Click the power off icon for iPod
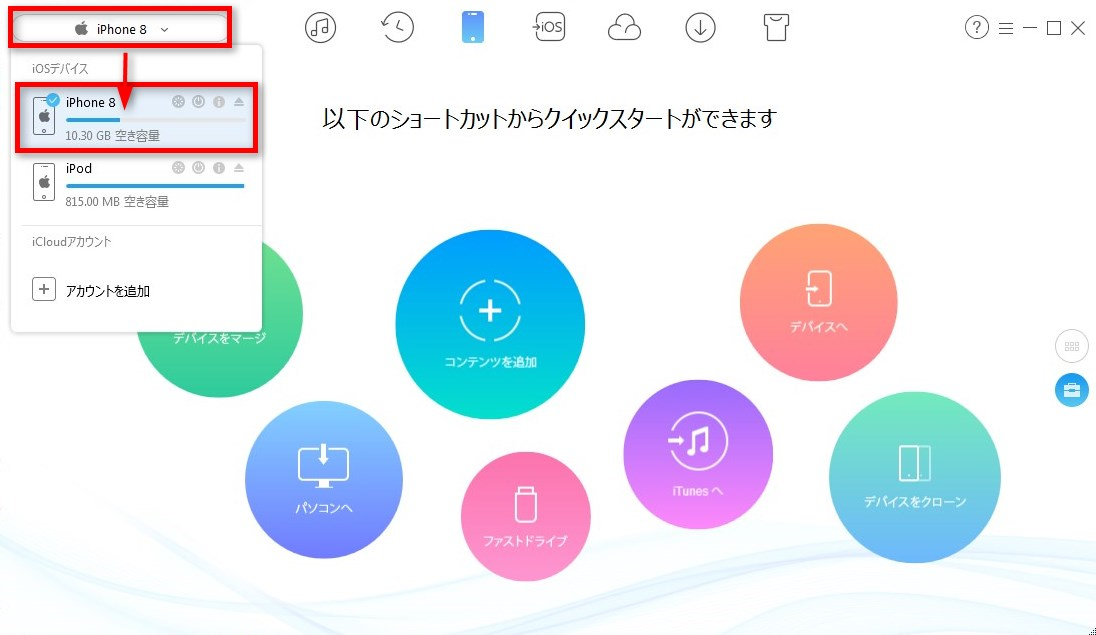Image resolution: width=1096 pixels, height=635 pixels. point(199,168)
